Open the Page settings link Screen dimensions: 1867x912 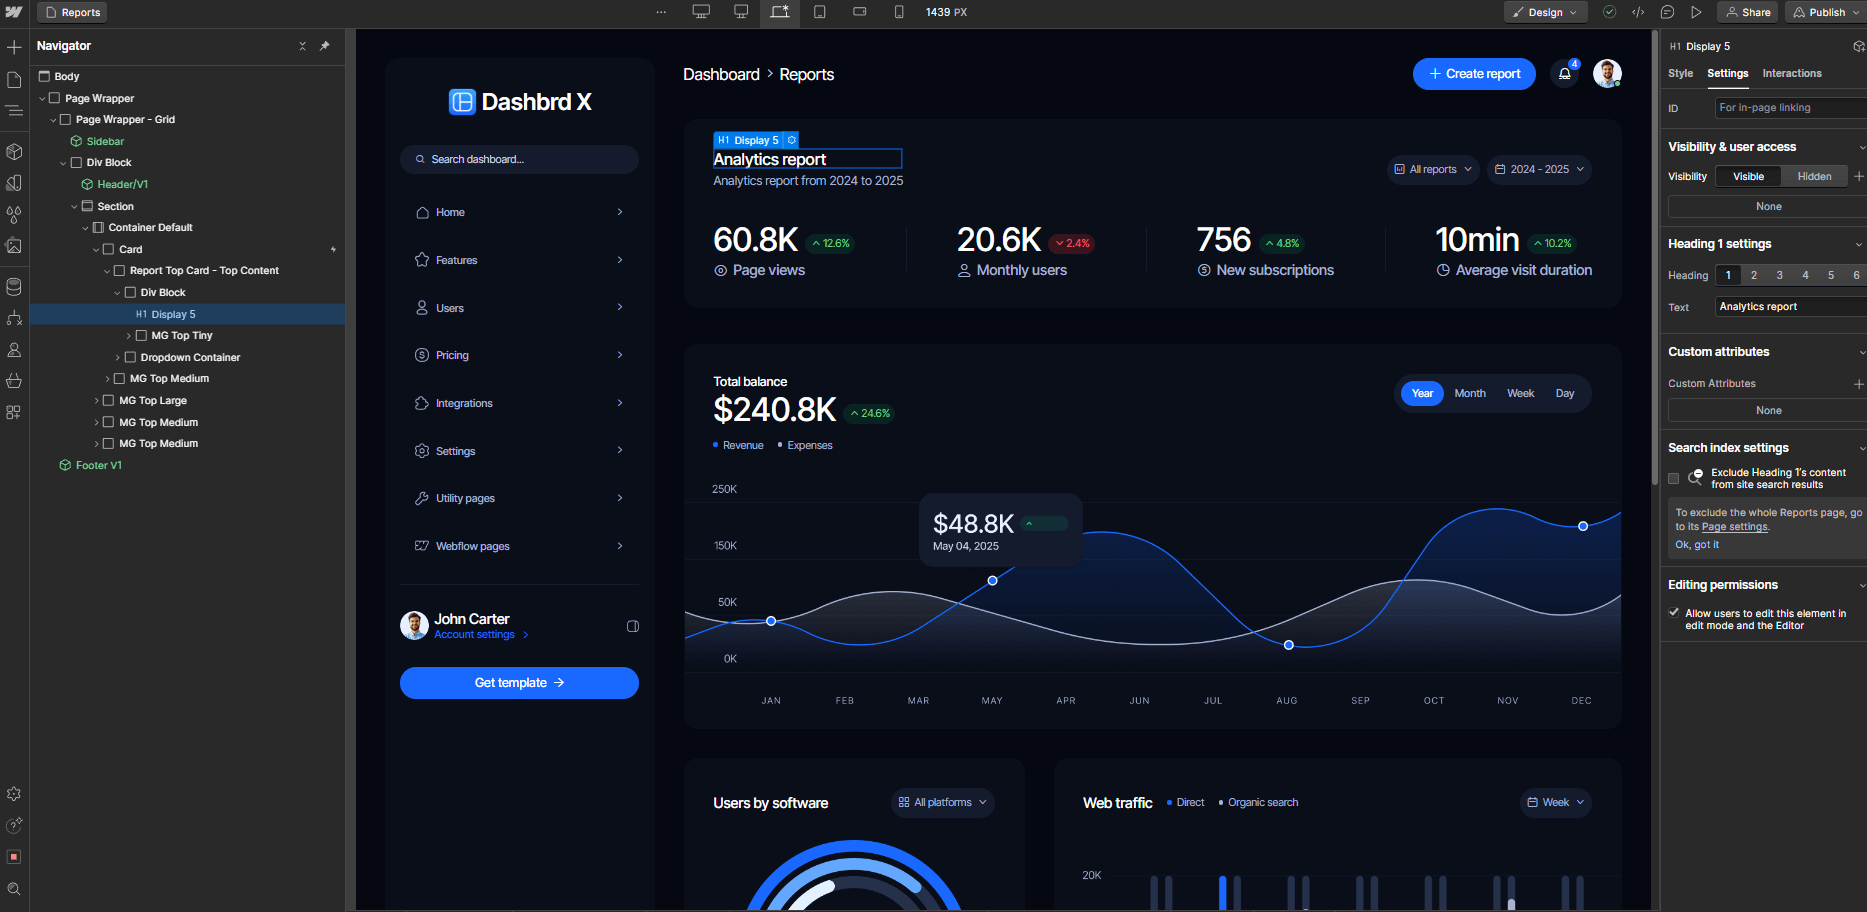point(1734,526)
